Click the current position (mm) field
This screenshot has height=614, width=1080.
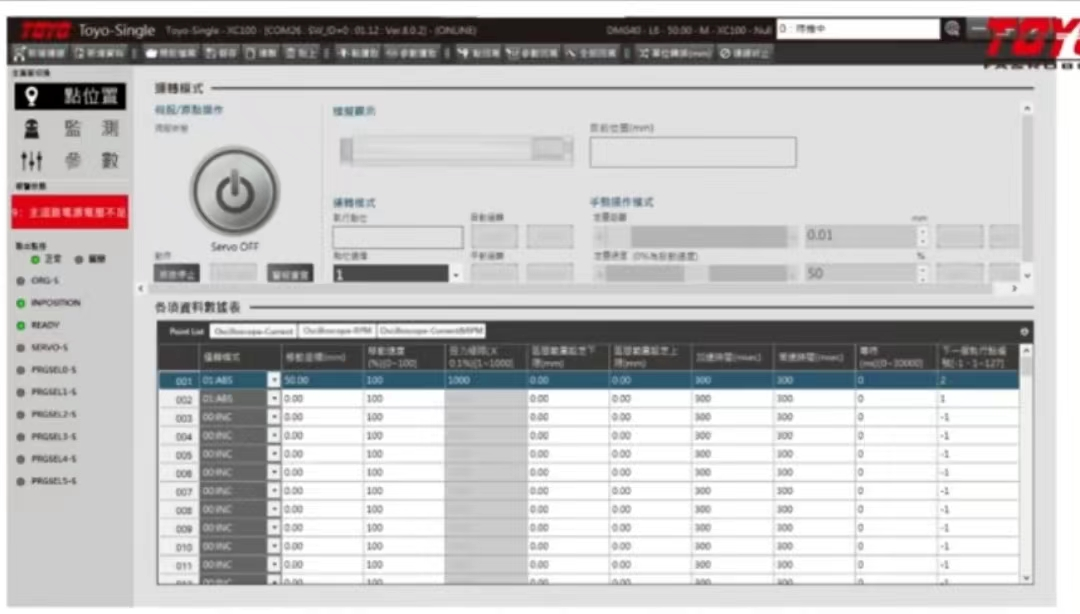pyautogui.click(x=692, y=153)
